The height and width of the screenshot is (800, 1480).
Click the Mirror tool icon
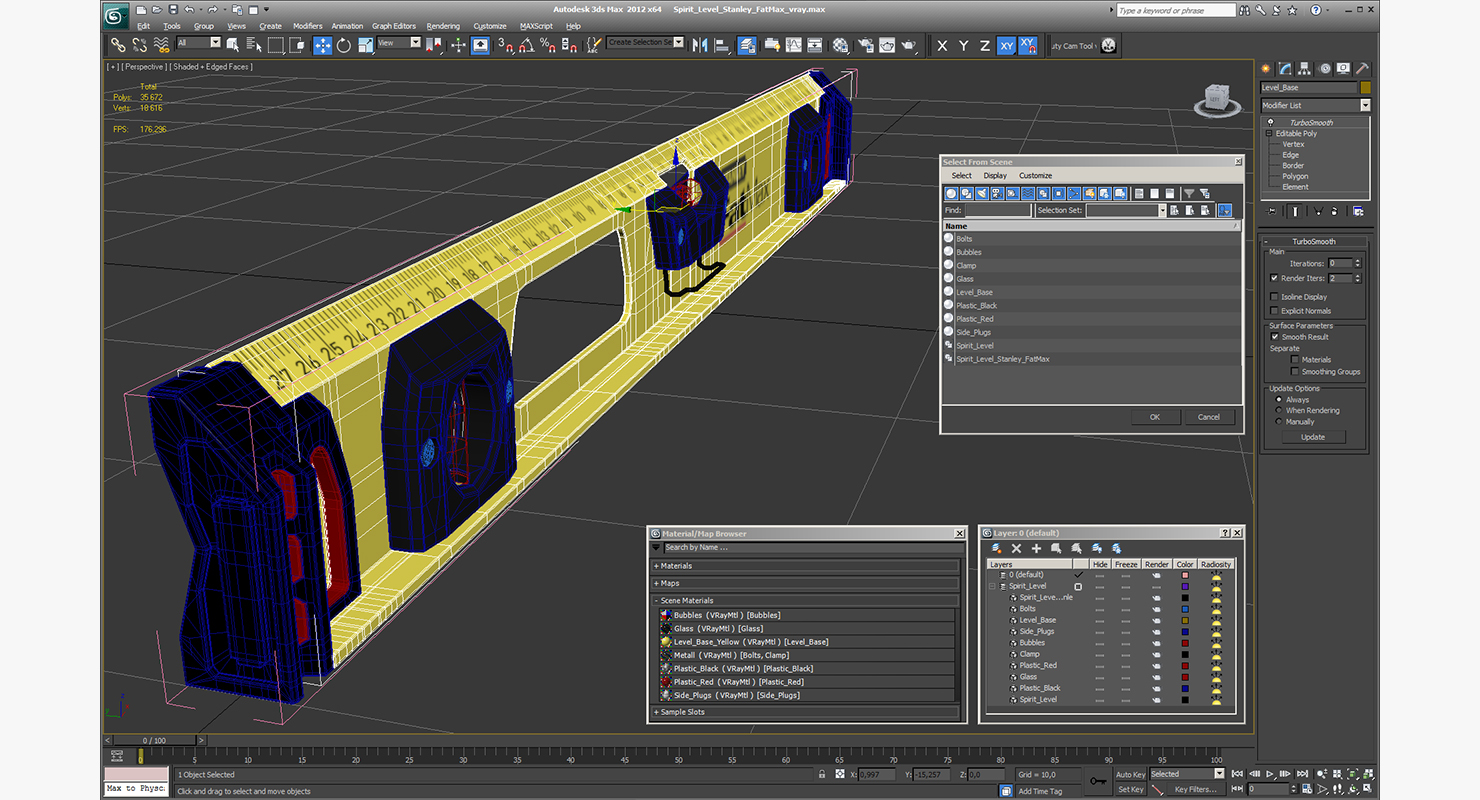(700, 45)
